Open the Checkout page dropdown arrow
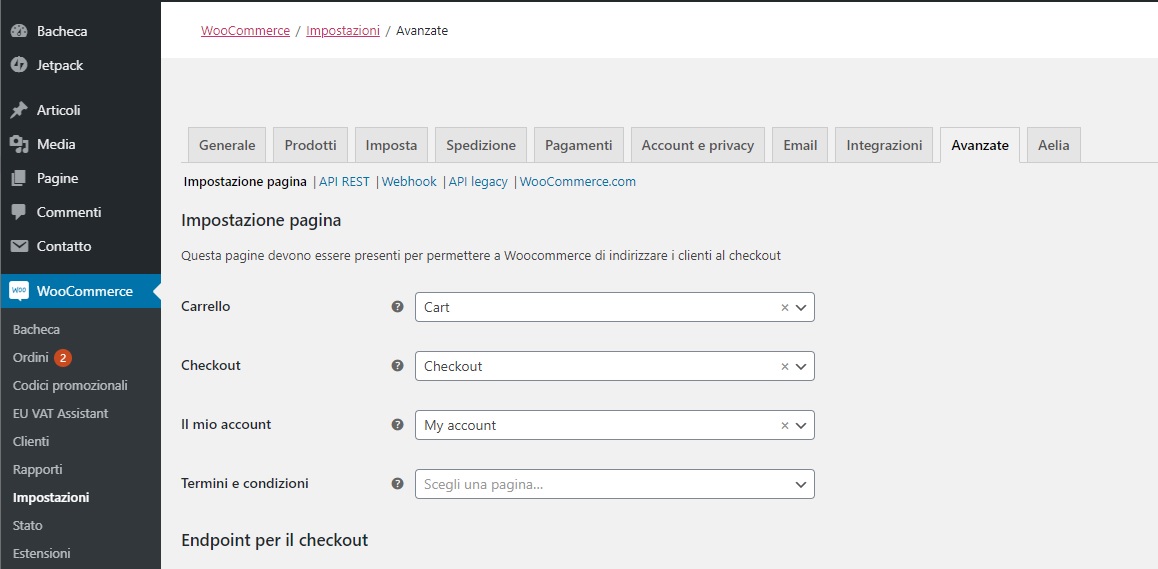 [801, 367]
